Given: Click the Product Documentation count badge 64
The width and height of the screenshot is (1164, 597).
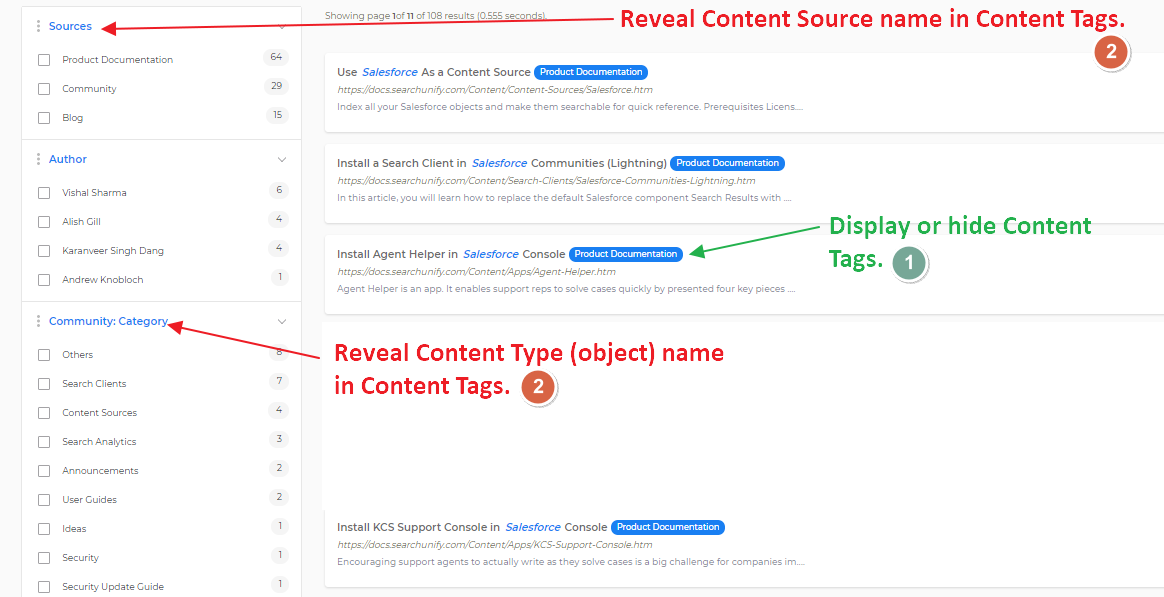Looking at the screenshot, I should click(x=276, y=58).
